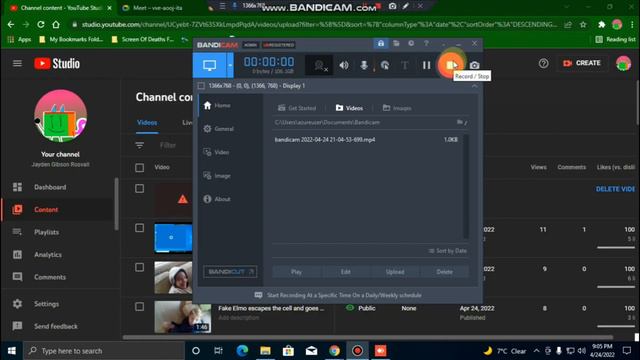Toggle the microphone icon in Bandicam toolbar

364,65
